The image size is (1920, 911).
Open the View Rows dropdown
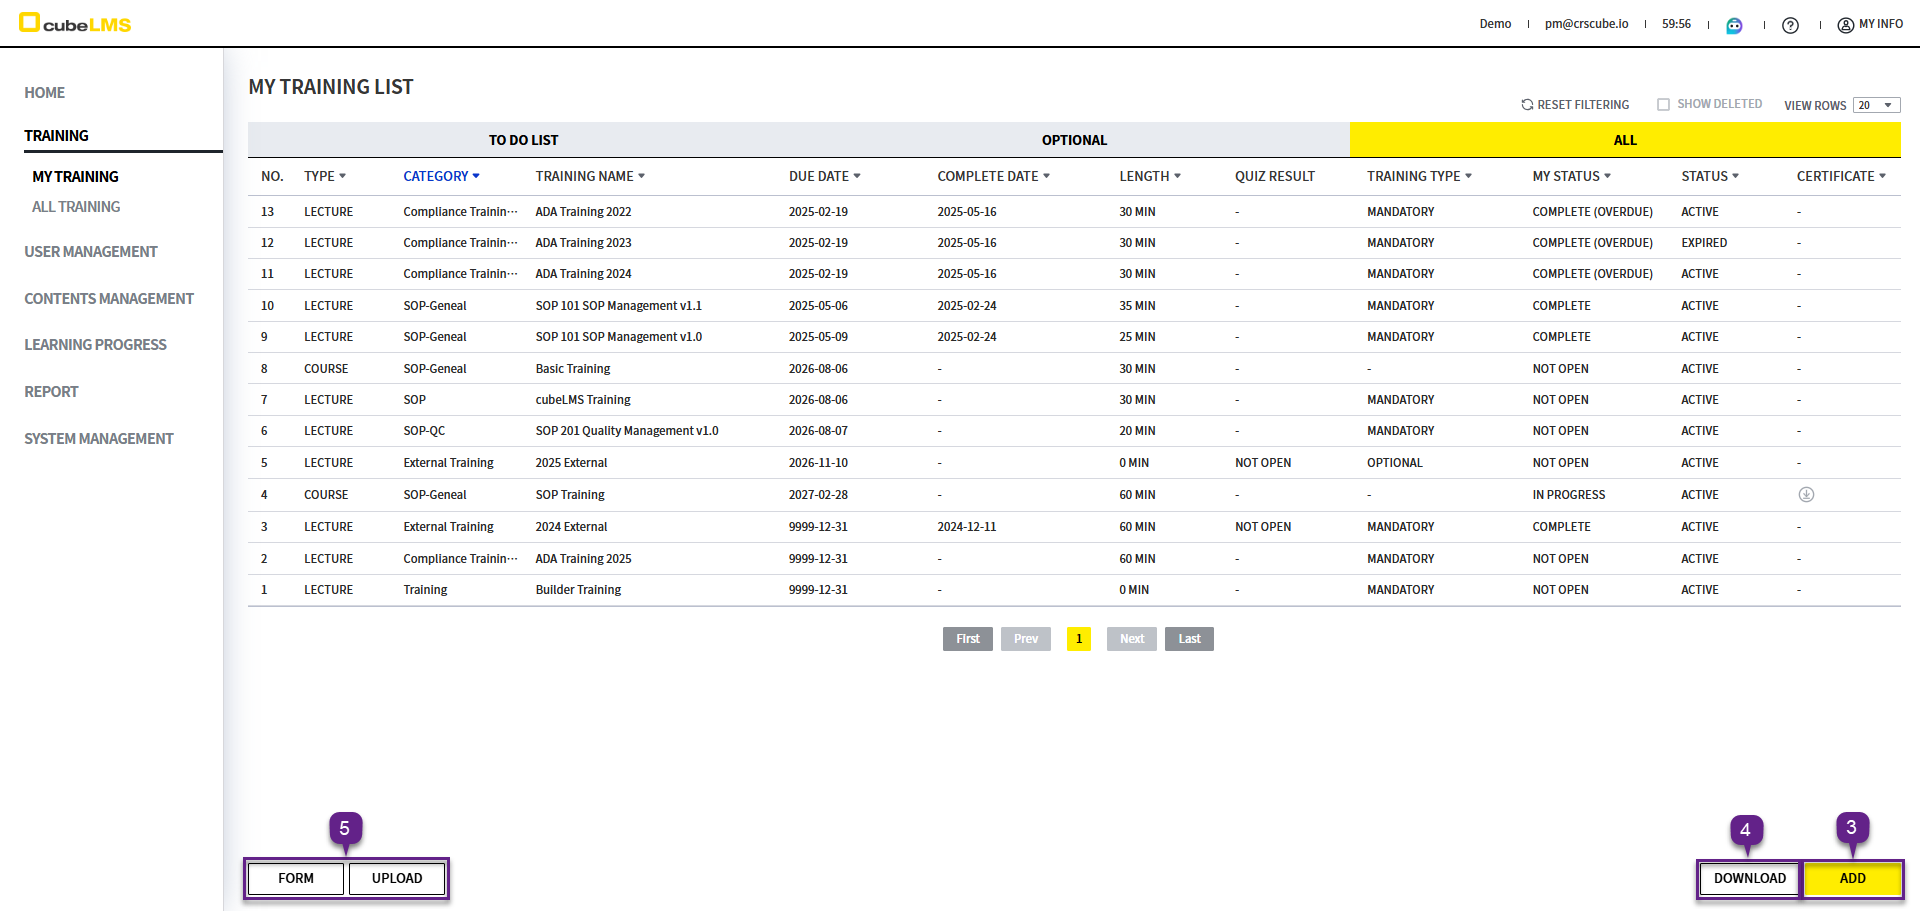pyautogui.click(x=1876, y=105)
